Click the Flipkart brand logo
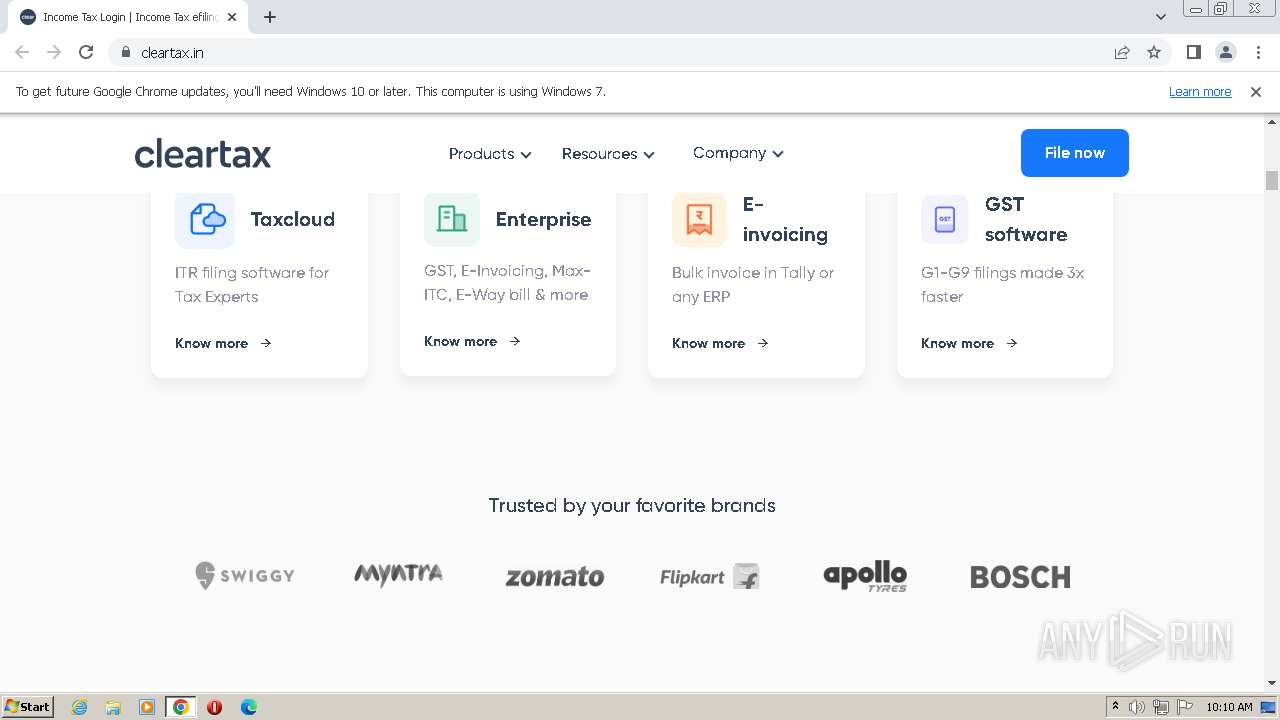The image size is (1280, 720). 710,577
